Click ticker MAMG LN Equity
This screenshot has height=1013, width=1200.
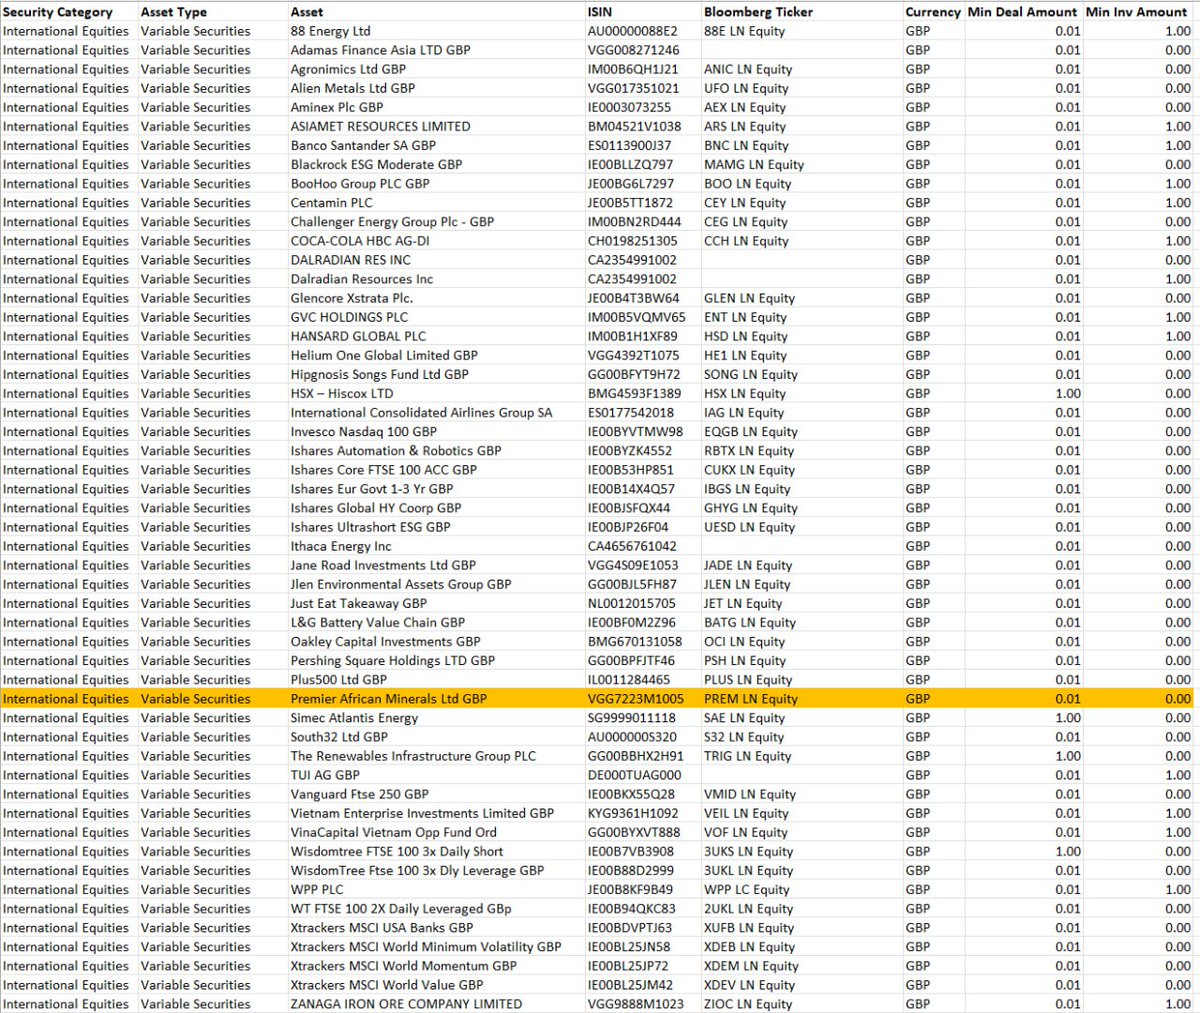tap(754, 164)
